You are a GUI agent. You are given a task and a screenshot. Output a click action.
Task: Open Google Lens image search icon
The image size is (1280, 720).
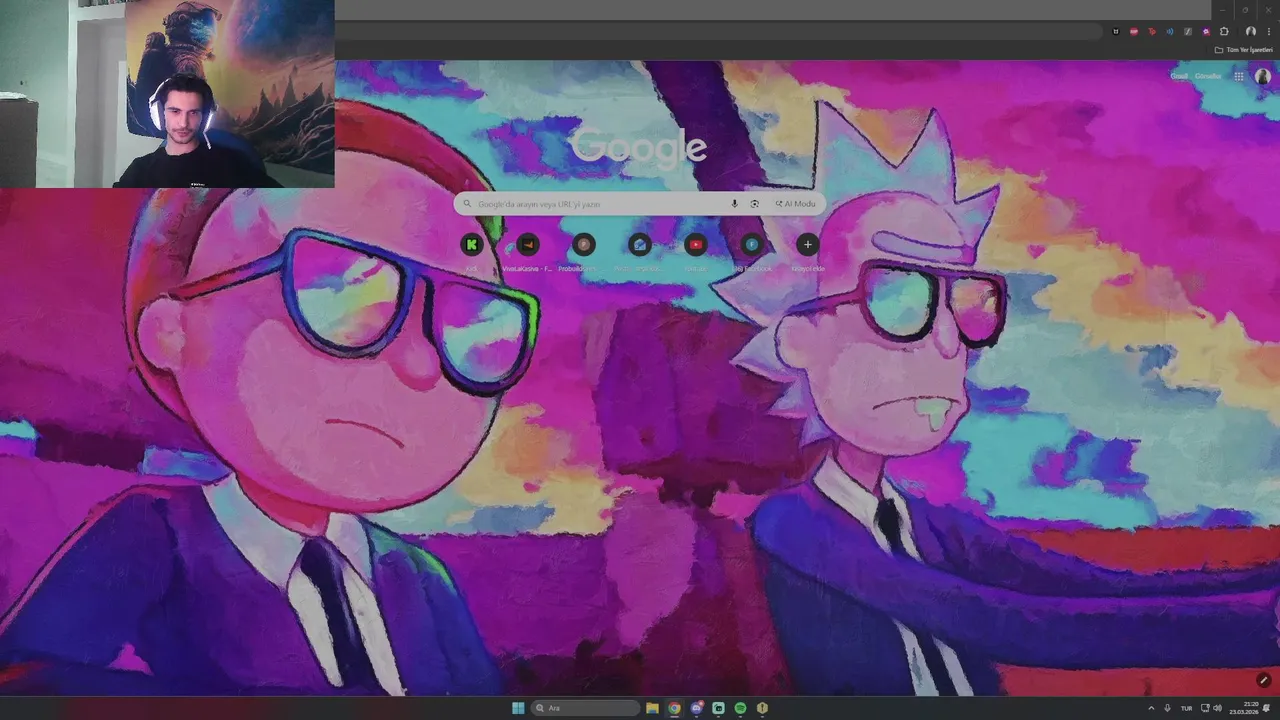coord(754,204)
